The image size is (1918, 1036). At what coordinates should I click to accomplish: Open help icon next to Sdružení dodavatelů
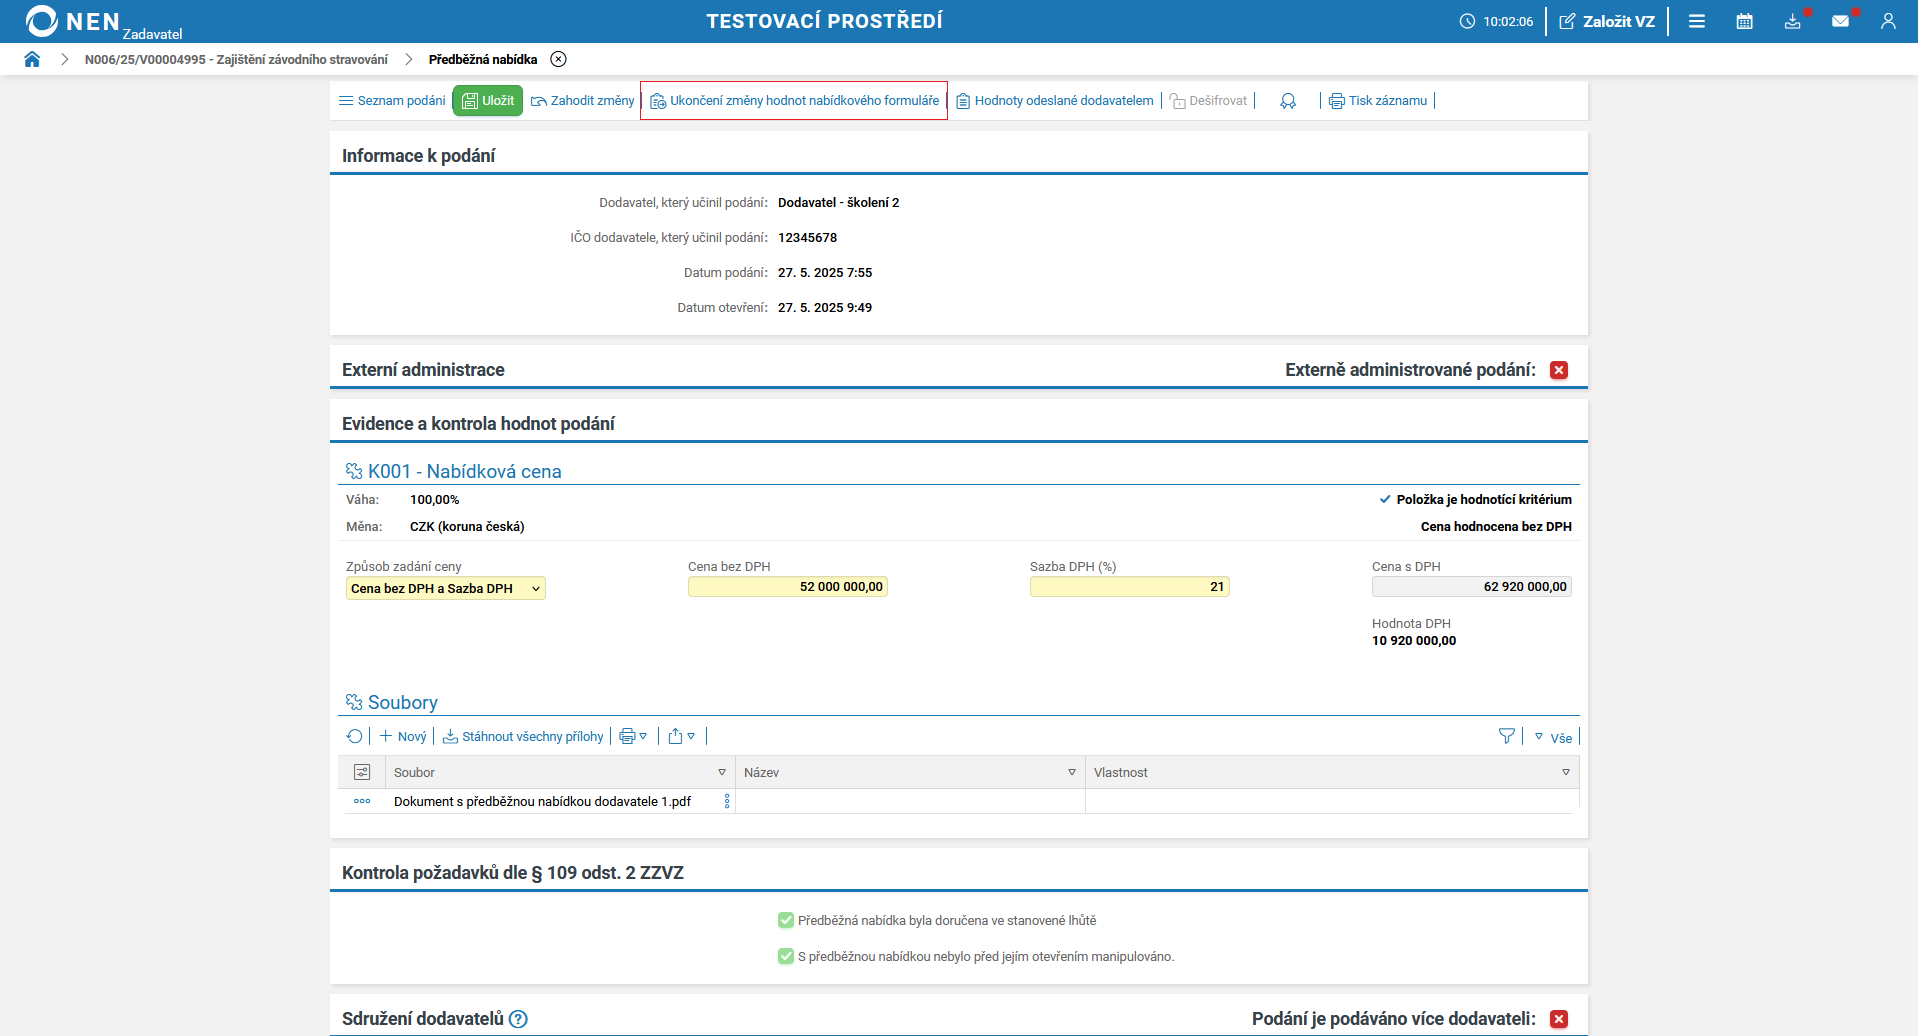(x=518, y=1019)
